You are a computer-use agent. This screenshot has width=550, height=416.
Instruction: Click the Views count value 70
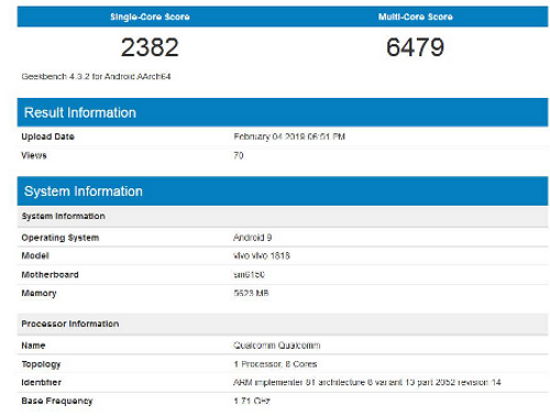click(x=239, y=155)
